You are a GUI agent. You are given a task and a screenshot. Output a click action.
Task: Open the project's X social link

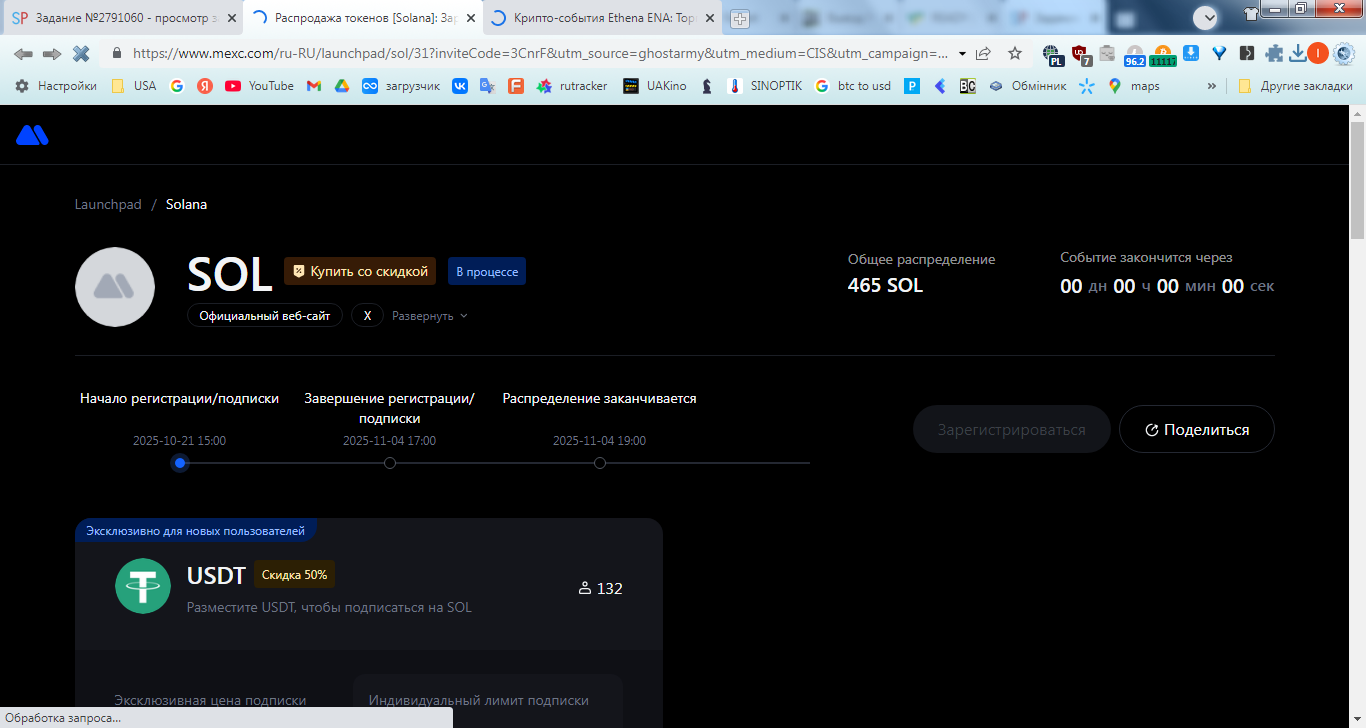tap(367, 316)
